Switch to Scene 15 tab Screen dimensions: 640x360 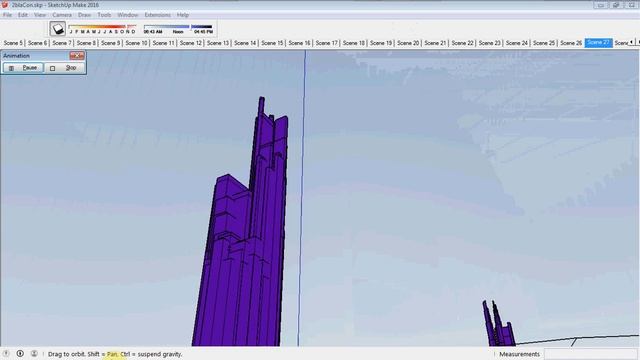coord(272,43)
